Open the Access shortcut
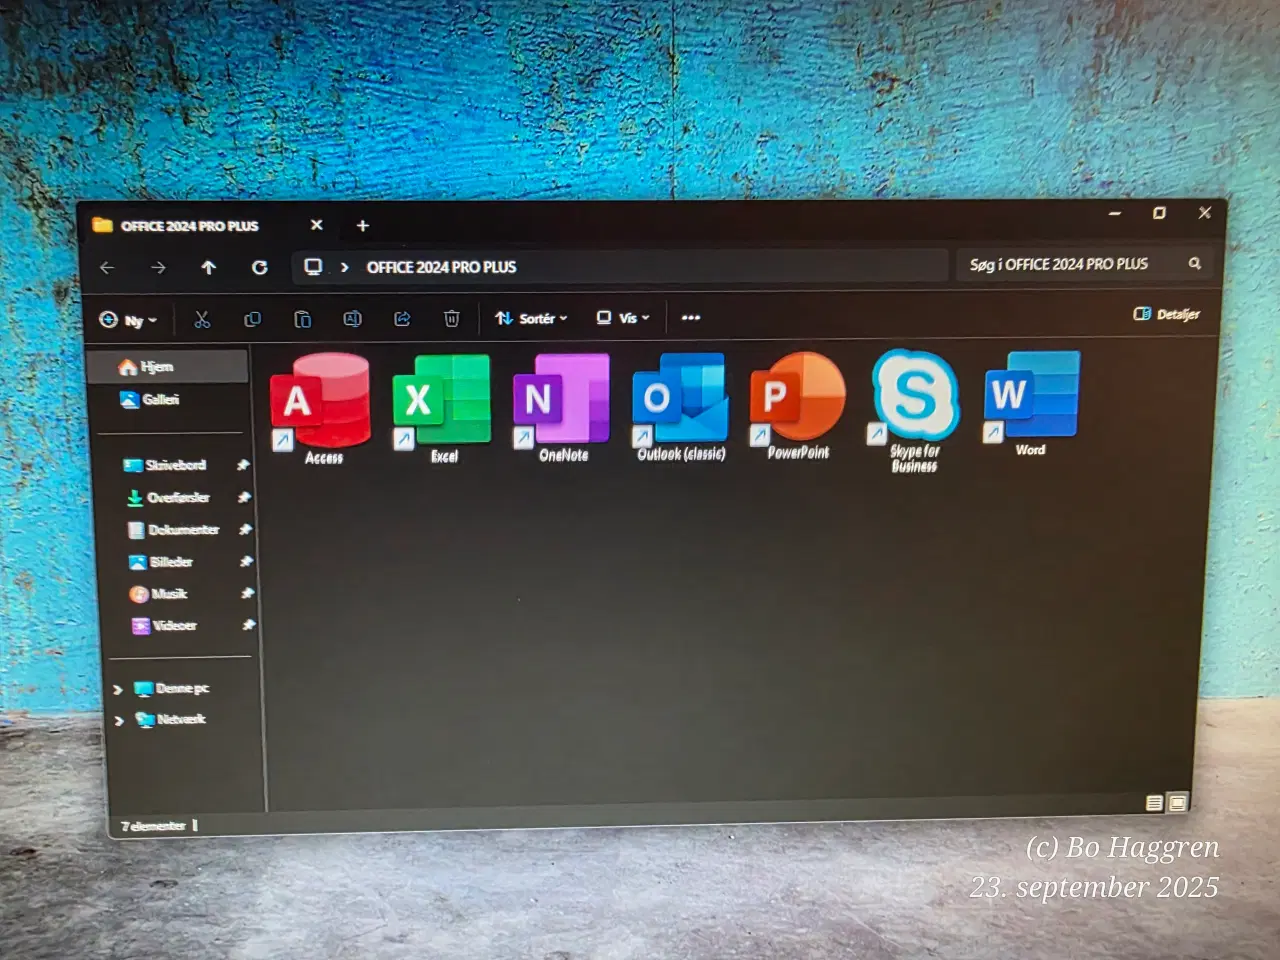The width and height of the screenshot is (1280, 960). pyautogui.click(x=321, y=408)
